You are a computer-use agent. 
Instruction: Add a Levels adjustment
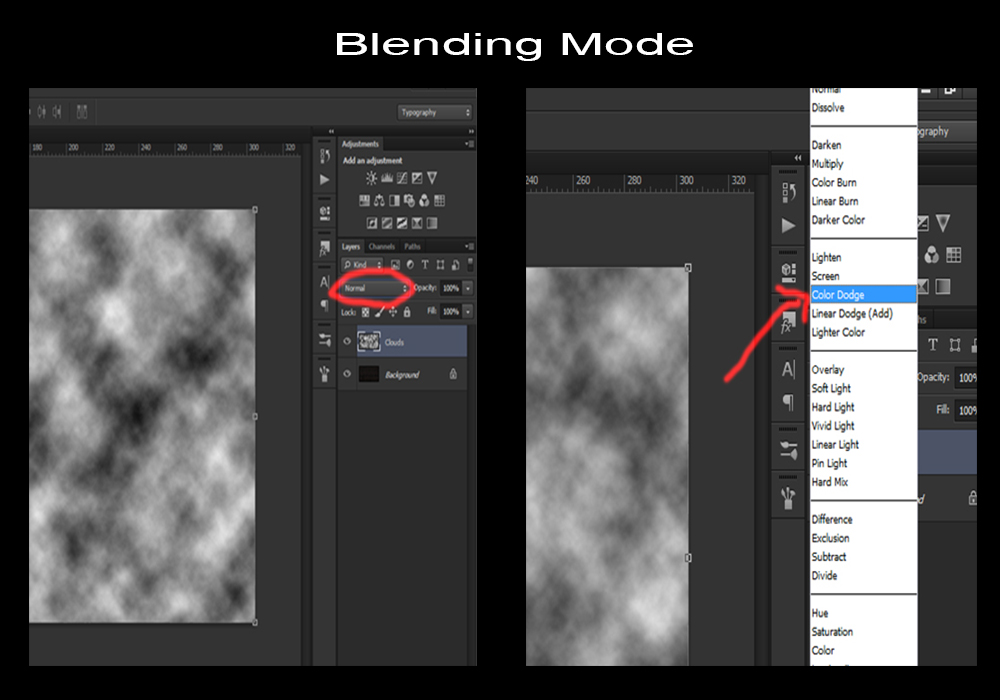(386, 178)
